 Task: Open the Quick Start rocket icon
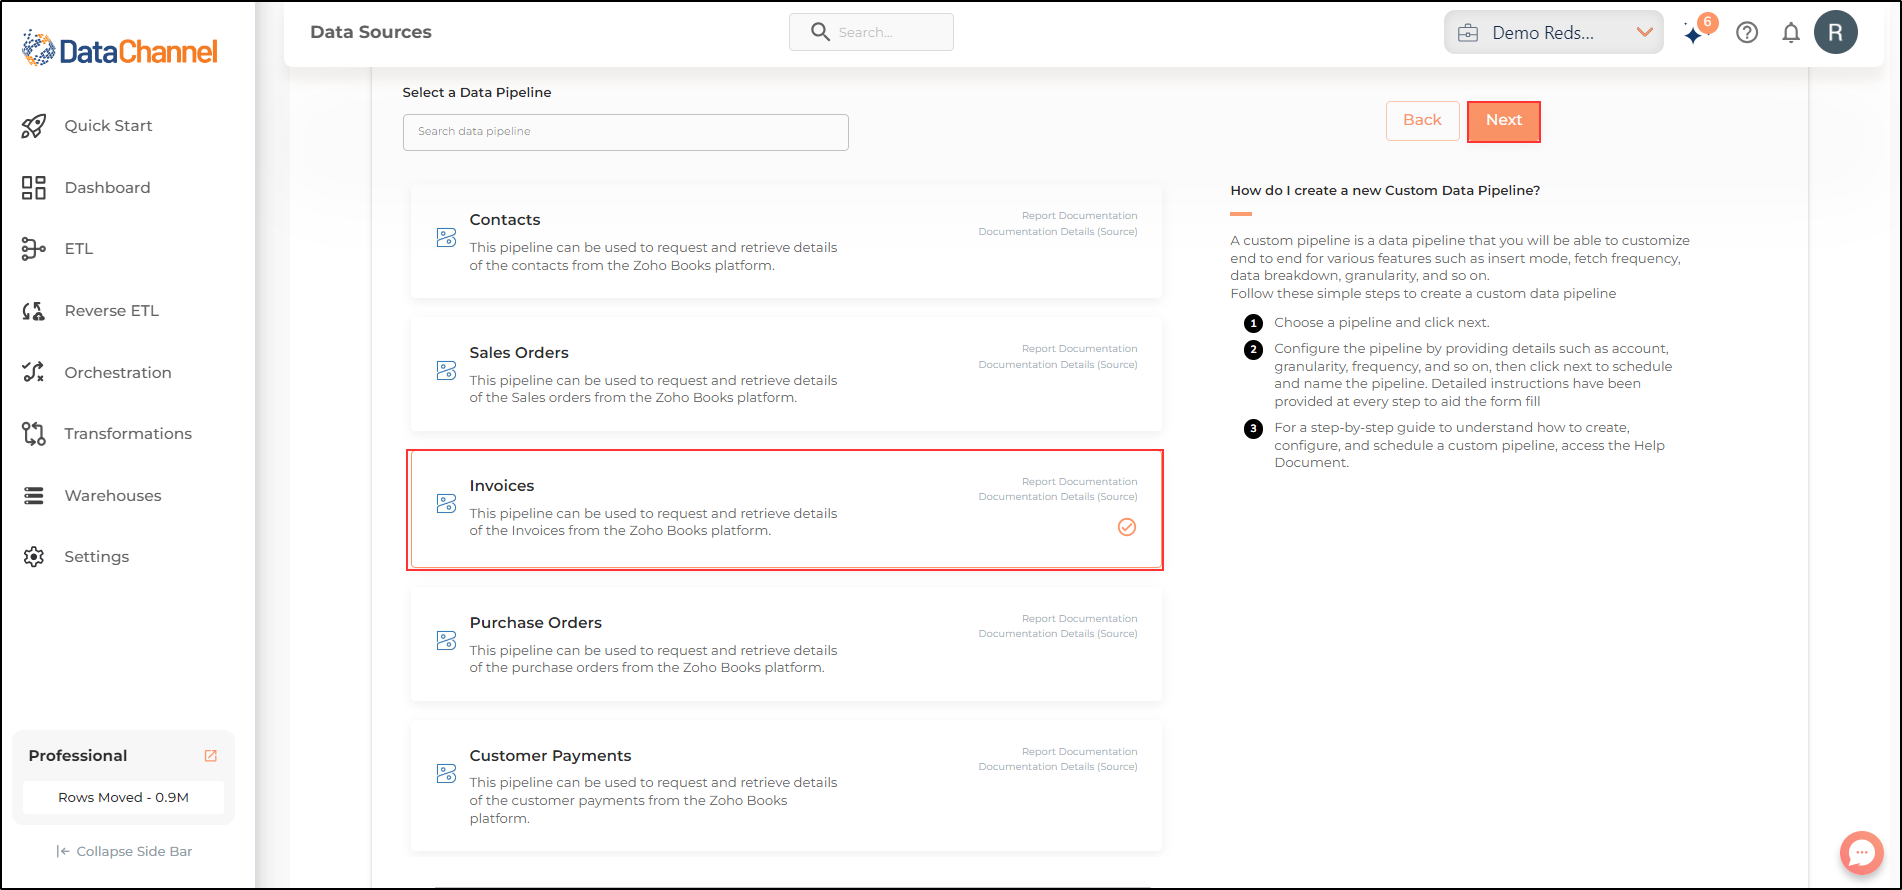pyautogui.click(x=34, y=126)
